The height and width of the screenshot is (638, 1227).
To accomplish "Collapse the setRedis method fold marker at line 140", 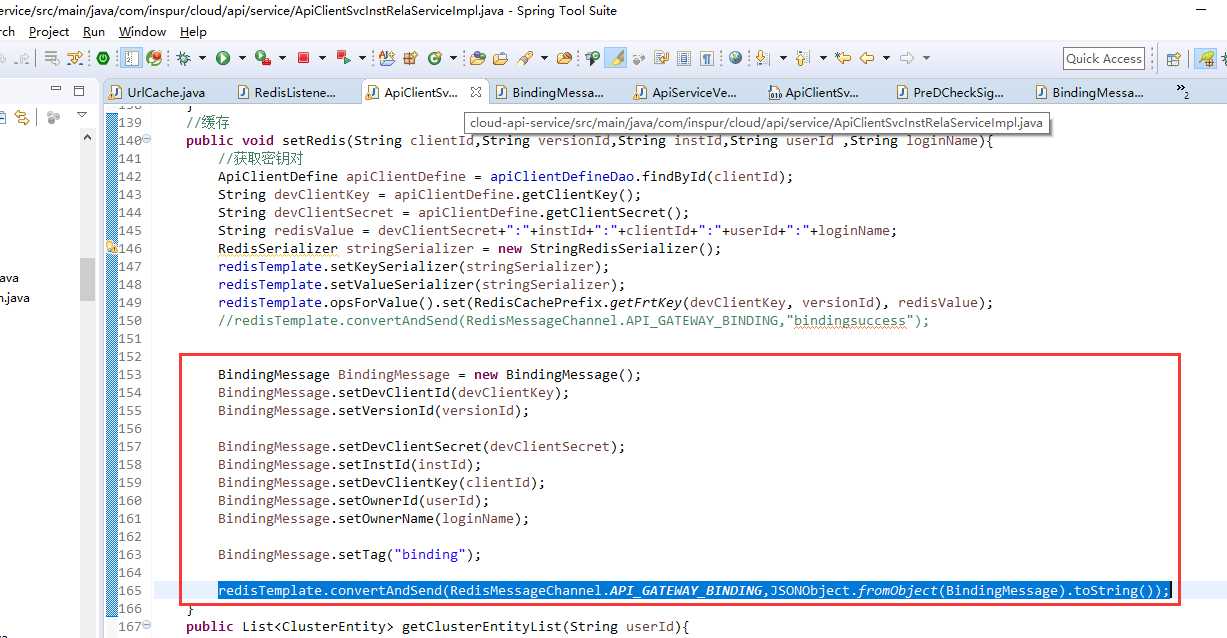I will click(147, 140).
